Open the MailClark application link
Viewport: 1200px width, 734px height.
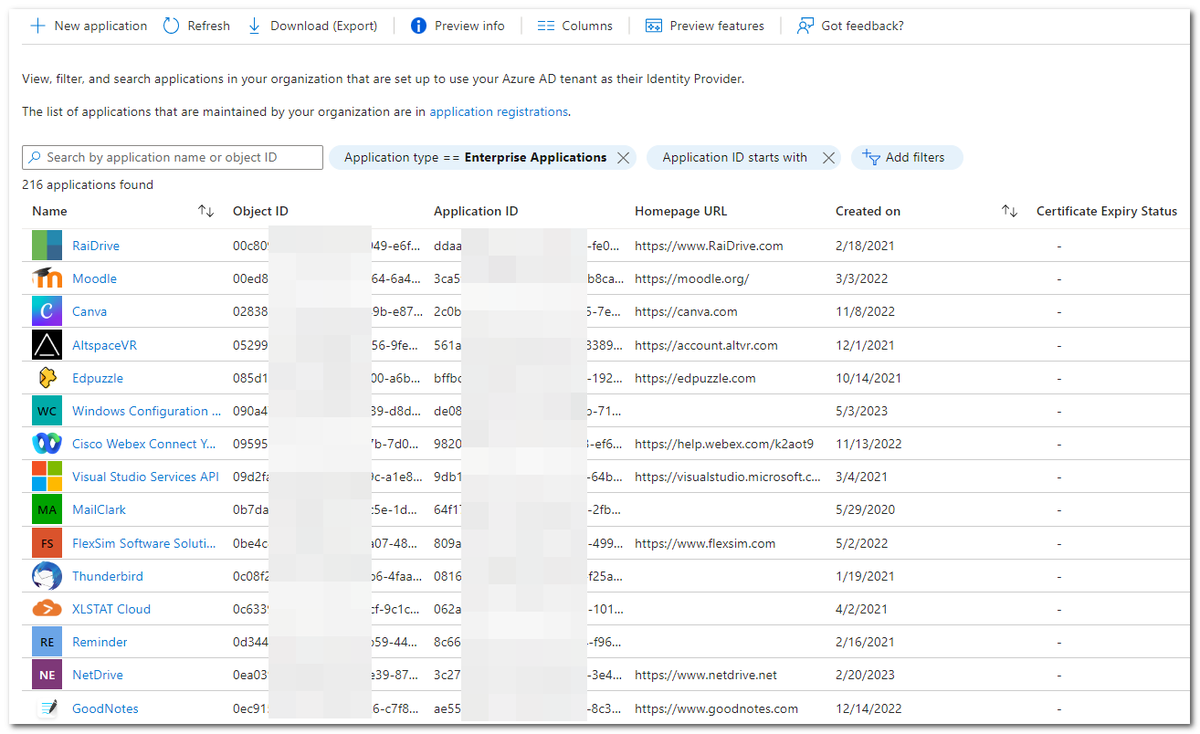point(99,510)
